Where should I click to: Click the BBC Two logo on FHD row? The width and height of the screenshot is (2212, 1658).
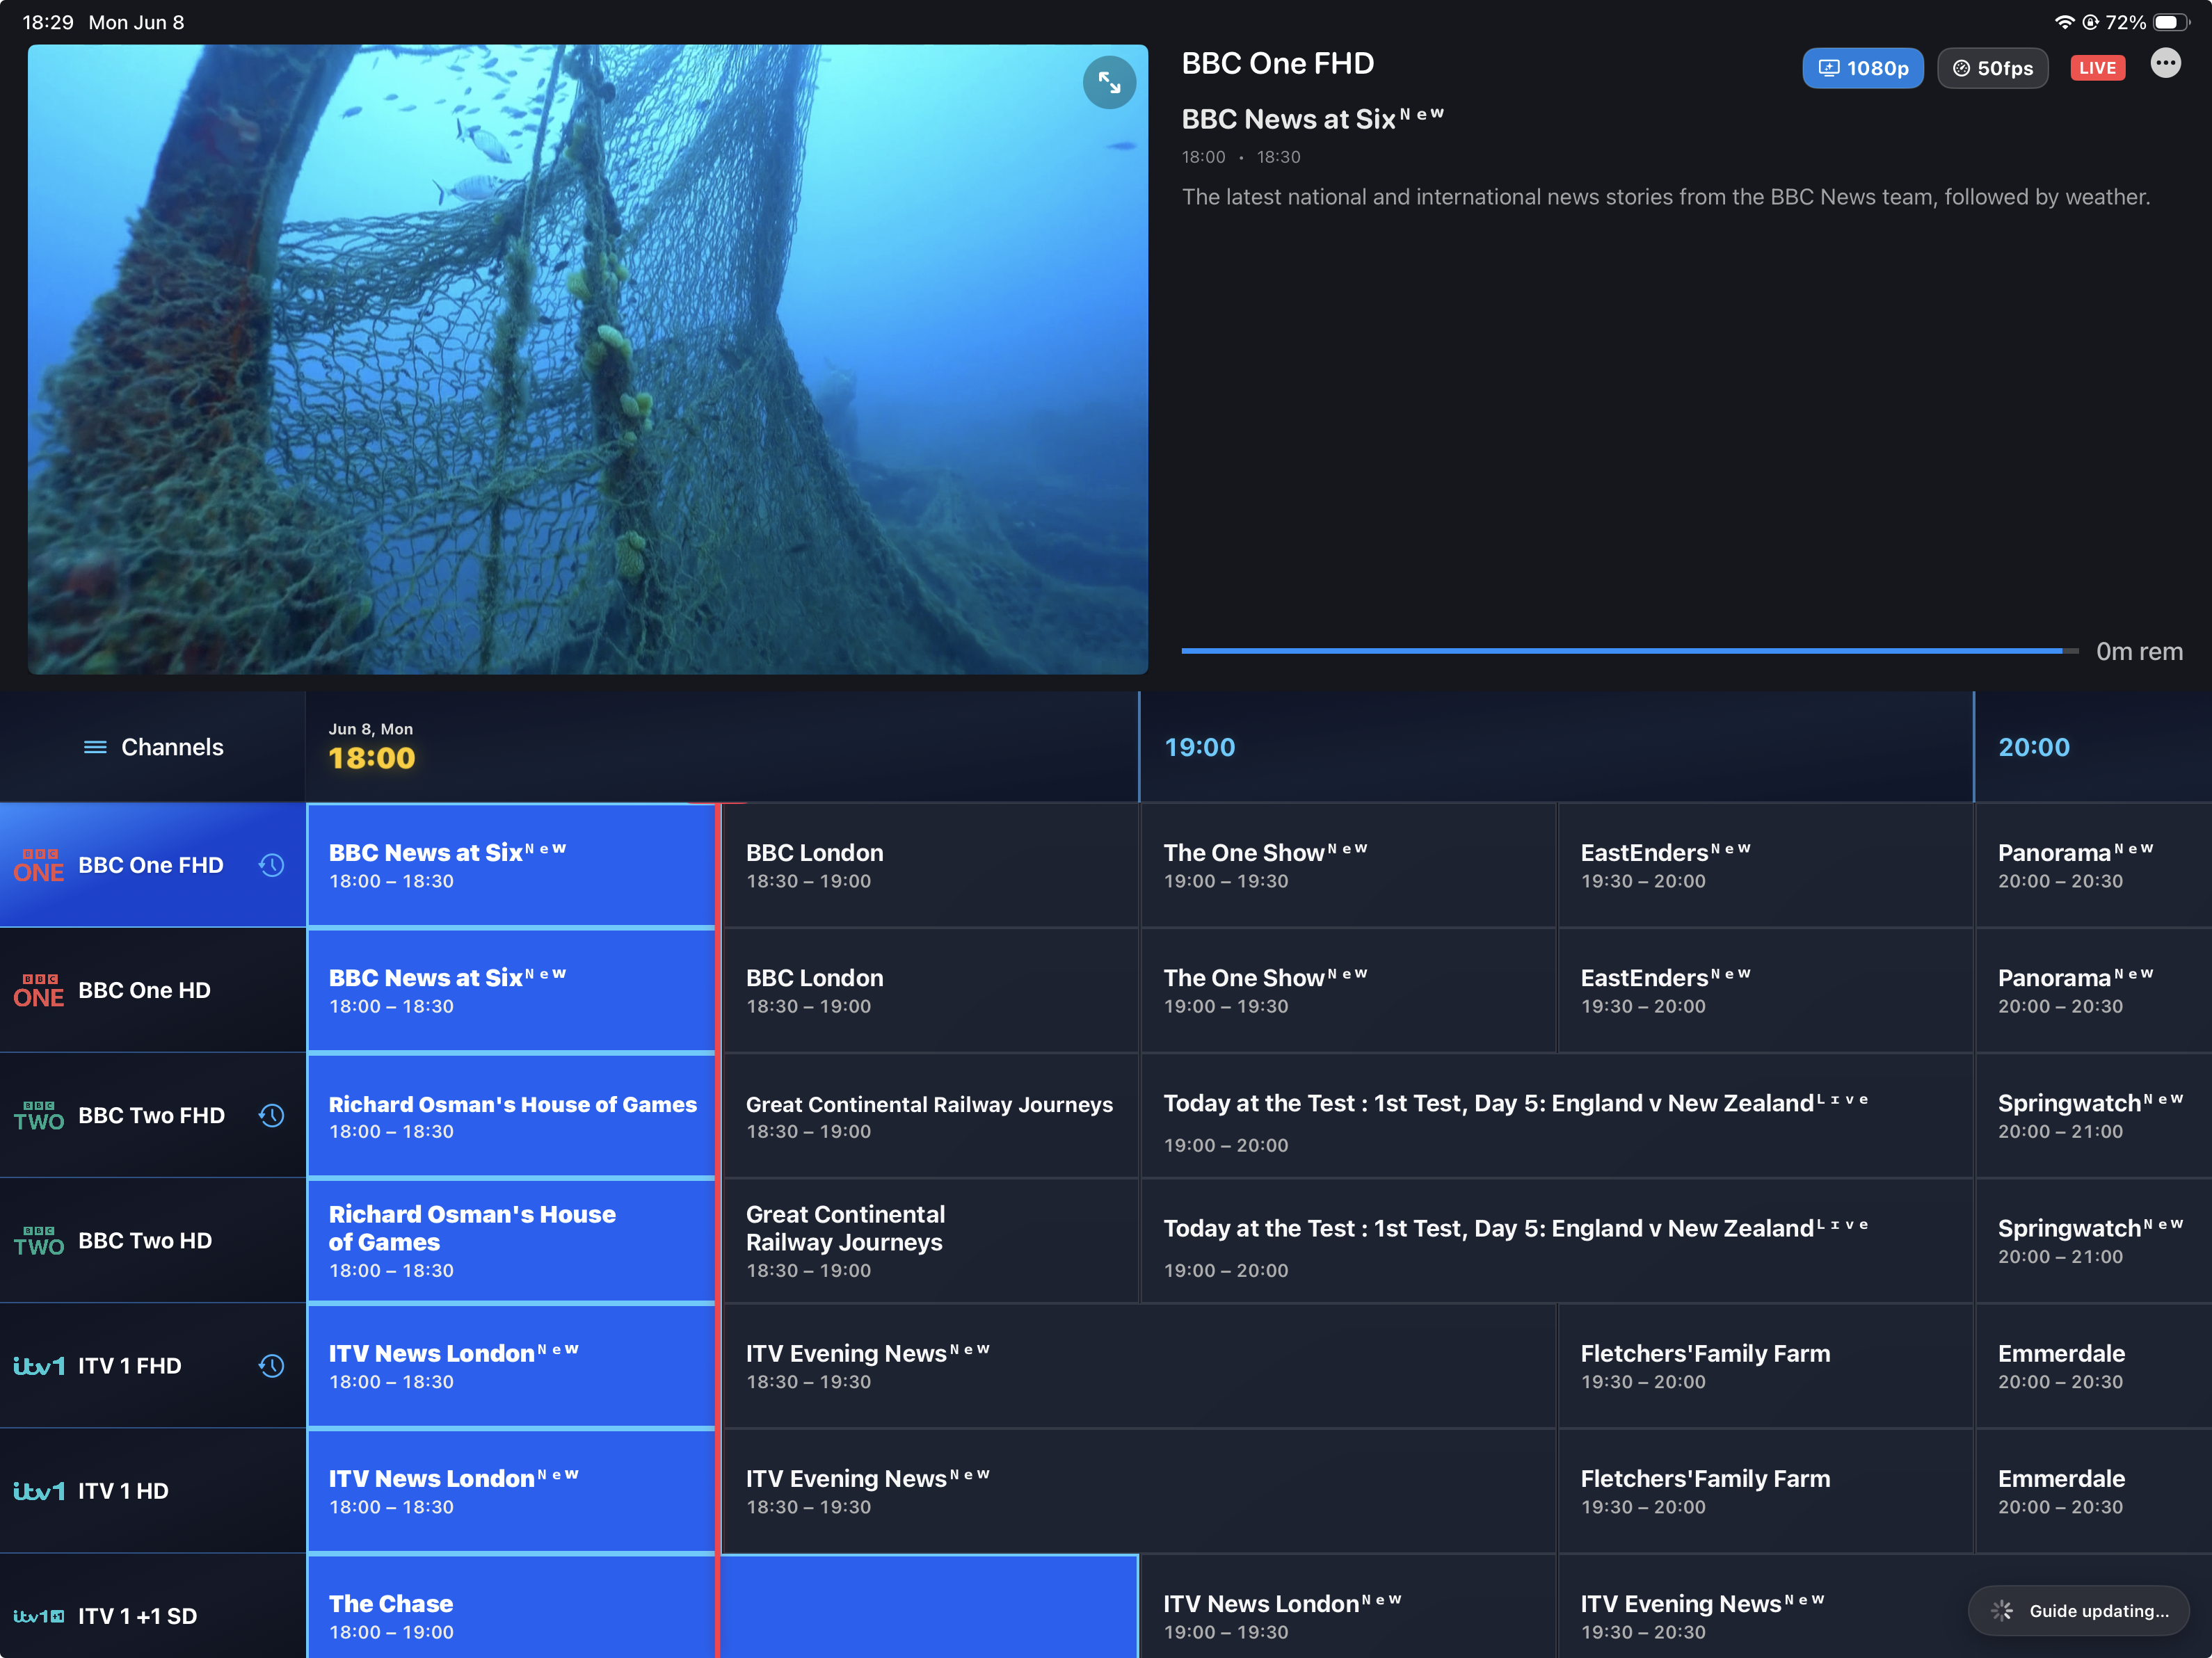pos(39,1115)
